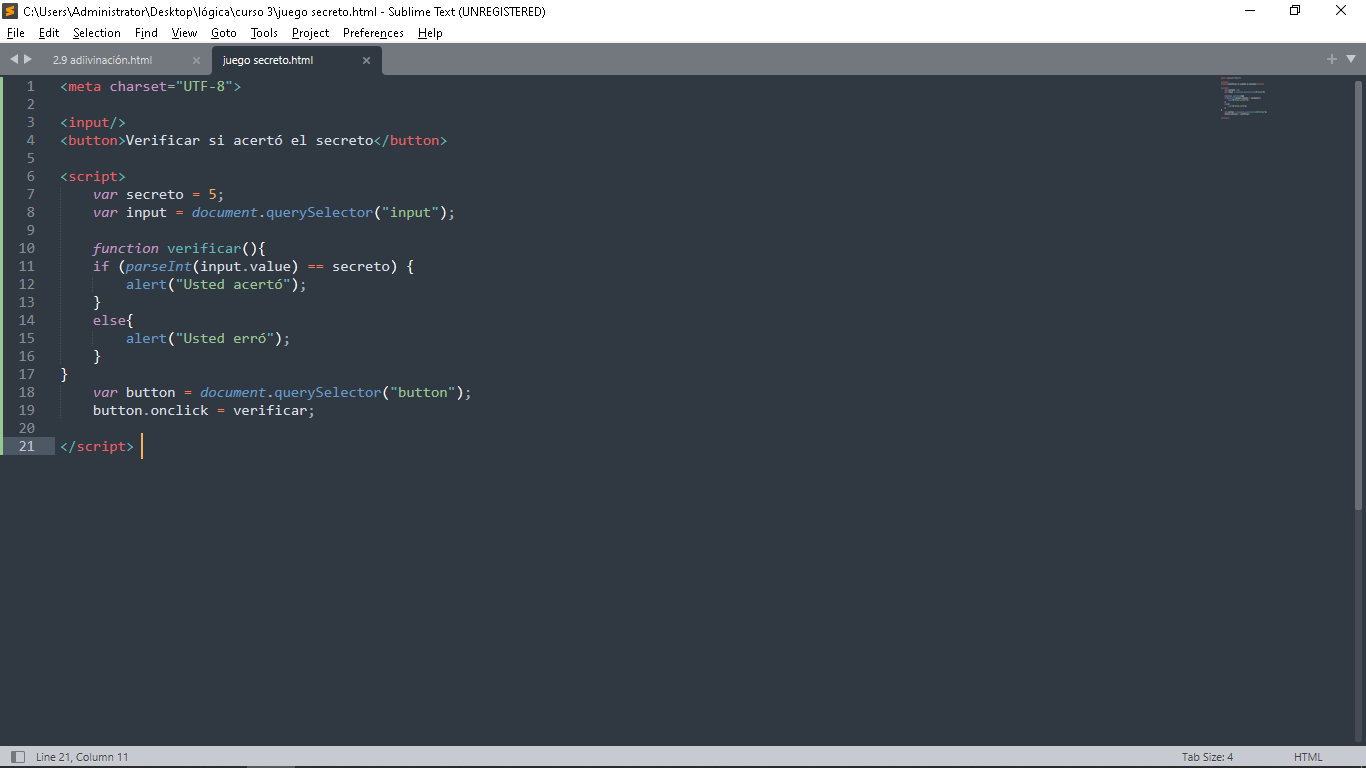Click 'var secreto = 5;' line
The width and height of the screenshot is (1366, 768).
coord(158,194)
